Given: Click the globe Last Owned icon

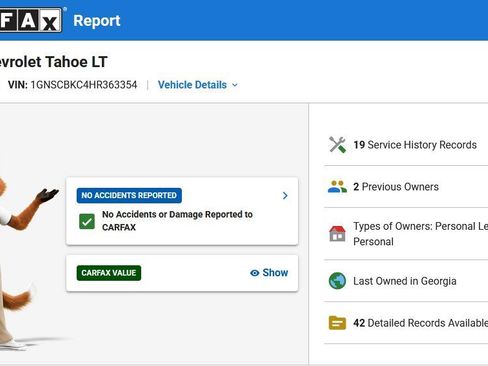Looking at the screenshot, I should point(337,281).
